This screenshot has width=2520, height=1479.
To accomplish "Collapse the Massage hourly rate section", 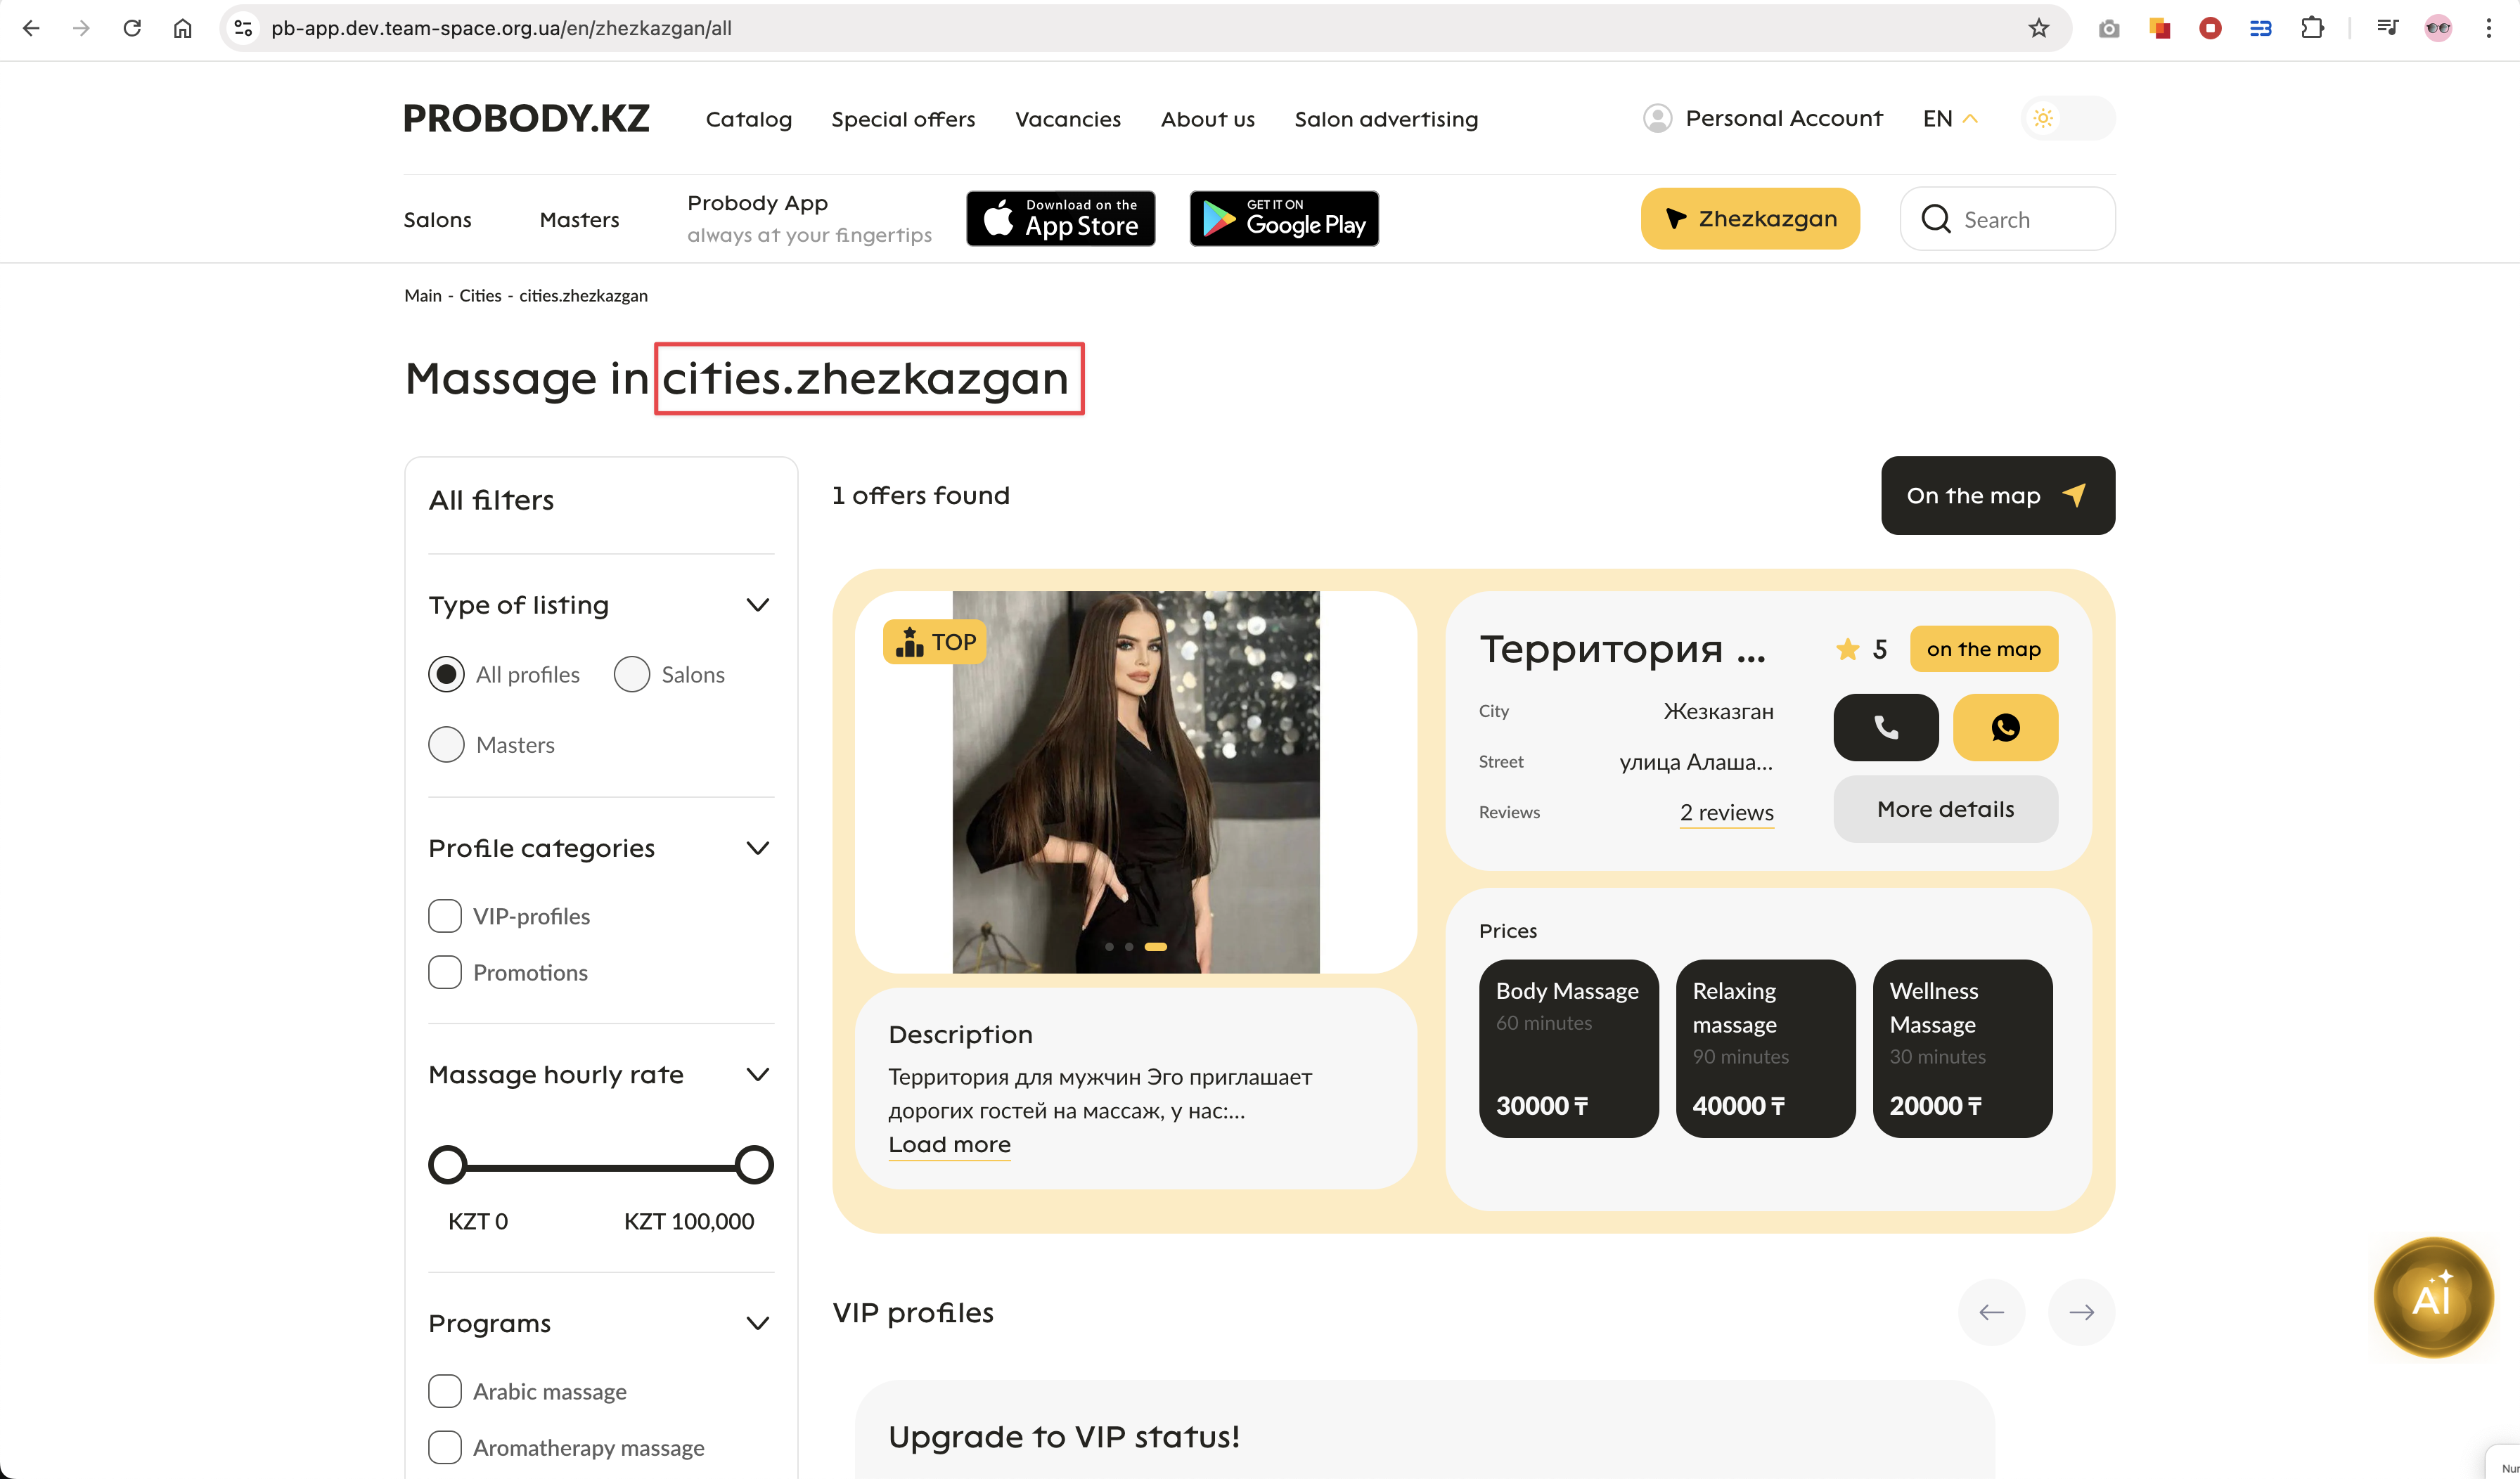I will point(757,1074).
